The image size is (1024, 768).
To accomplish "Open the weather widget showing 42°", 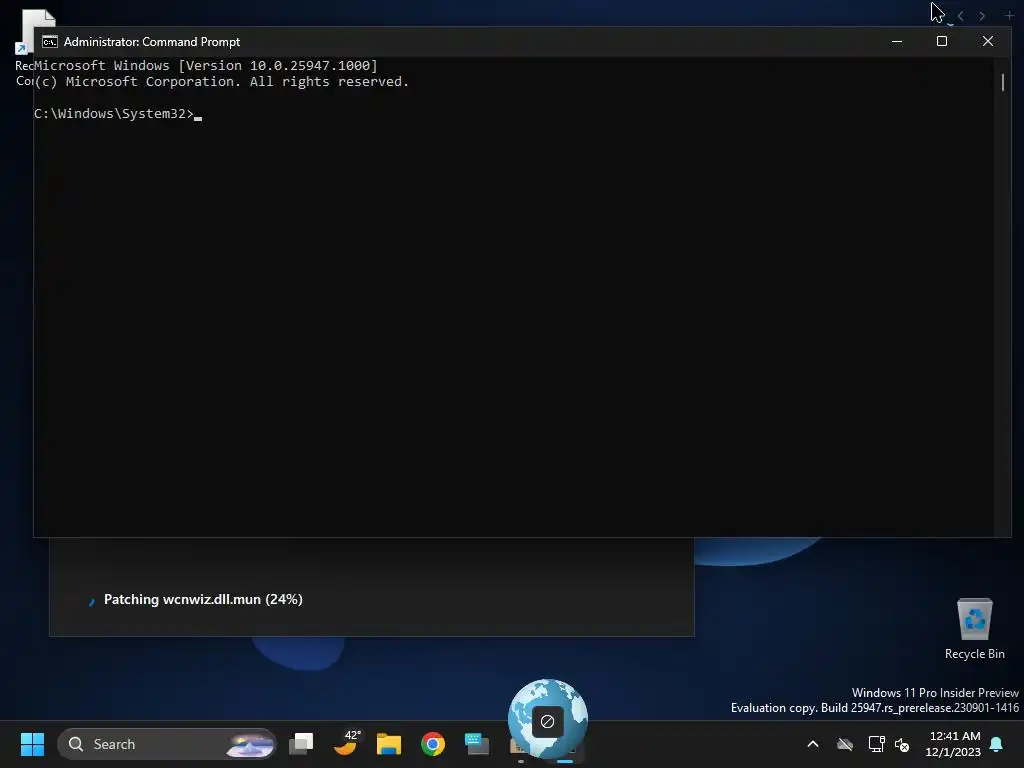I will pyautogui.click(x=346, y=743).
